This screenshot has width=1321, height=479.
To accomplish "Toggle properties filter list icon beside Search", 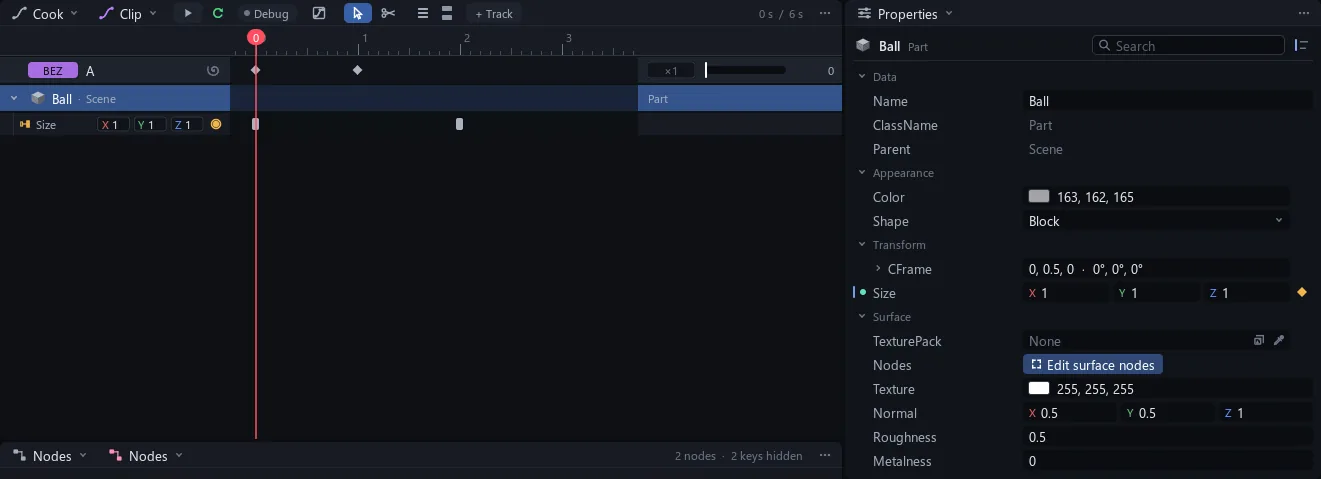I will click(x=1301, y=45).
